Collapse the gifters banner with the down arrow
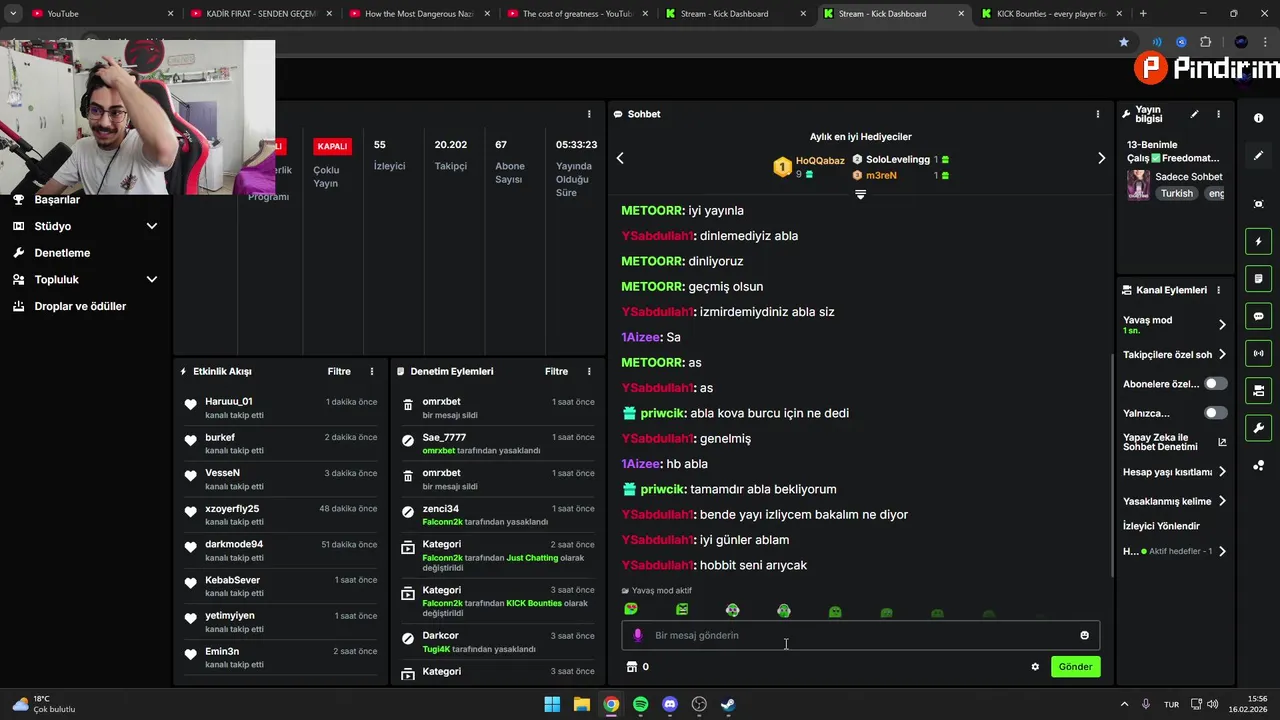 [860, 195]
